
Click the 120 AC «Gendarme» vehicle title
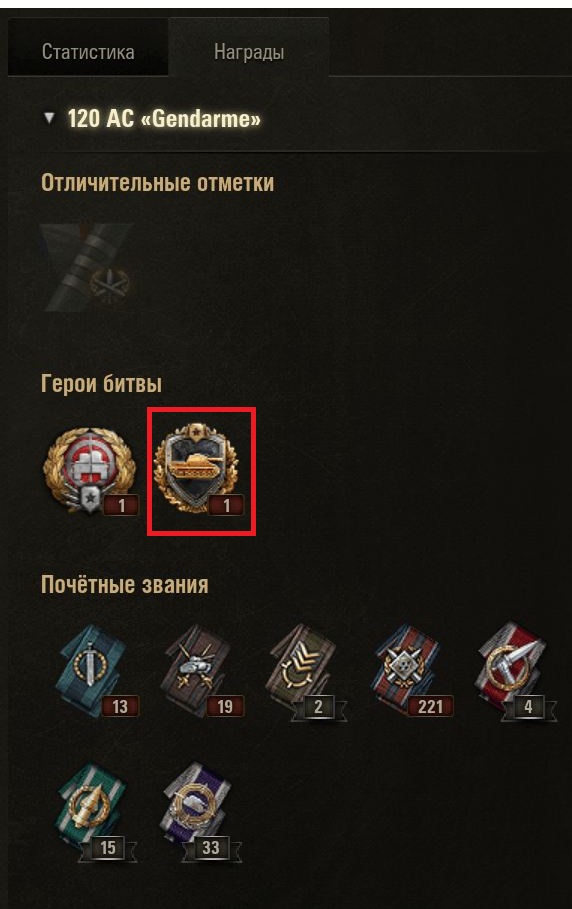pyautogui.click(x=164, y=119)
